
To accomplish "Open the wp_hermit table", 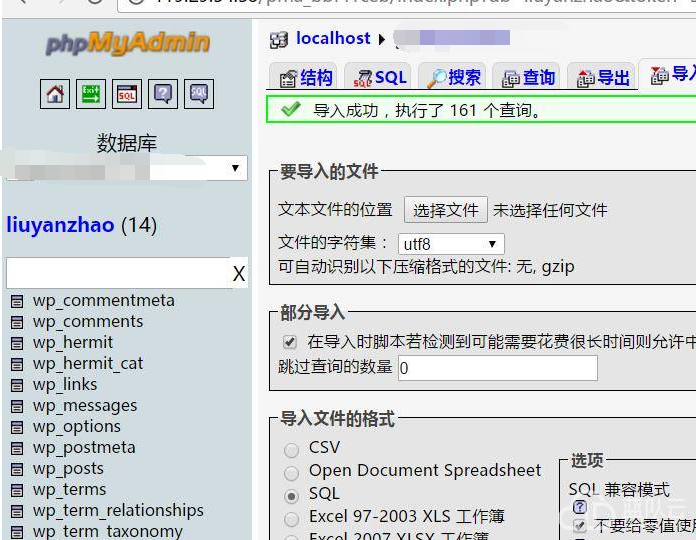I will pos(72,343).
